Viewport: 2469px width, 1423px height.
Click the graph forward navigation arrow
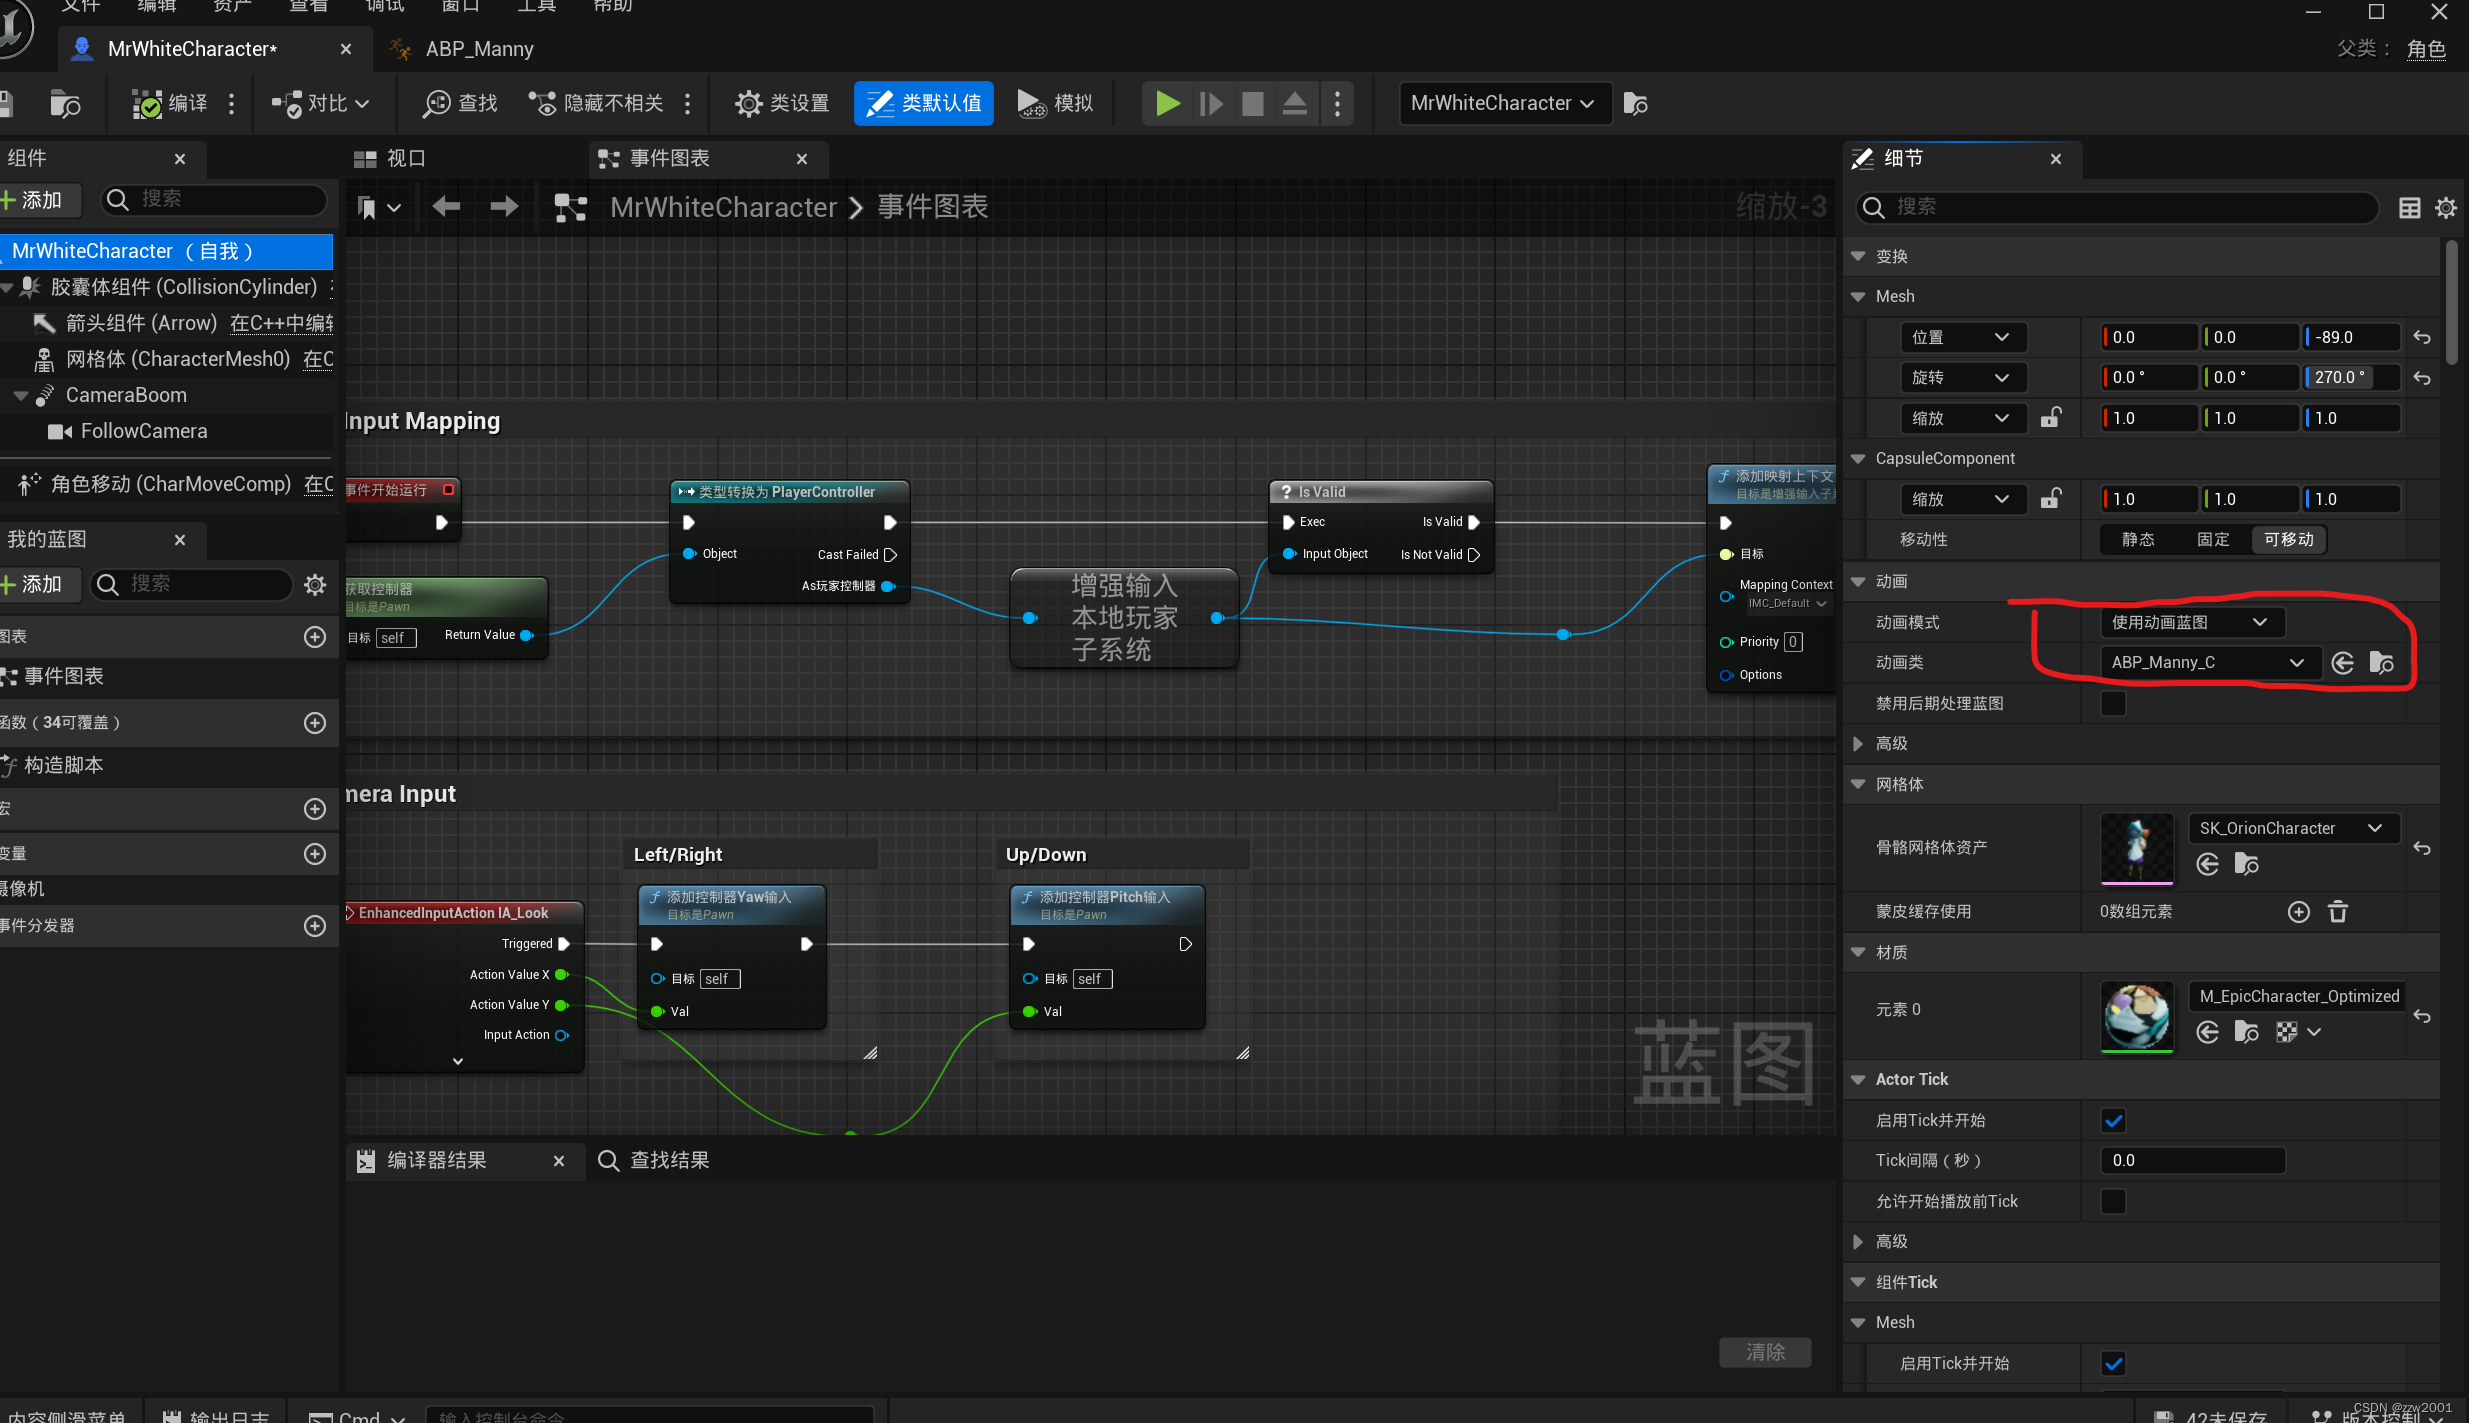tap(504, 207)
